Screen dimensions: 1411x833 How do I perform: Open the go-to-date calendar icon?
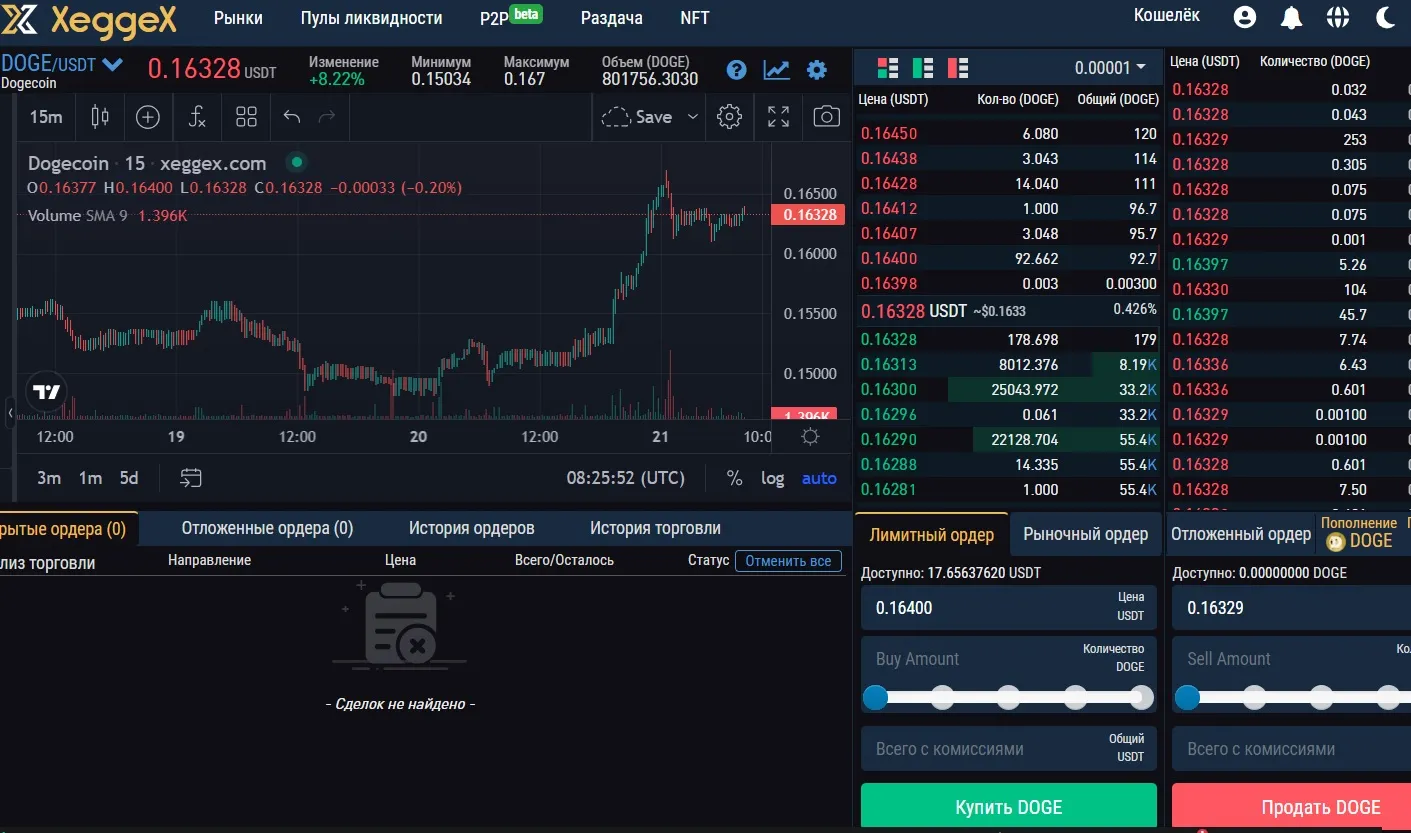click(191, 478)
